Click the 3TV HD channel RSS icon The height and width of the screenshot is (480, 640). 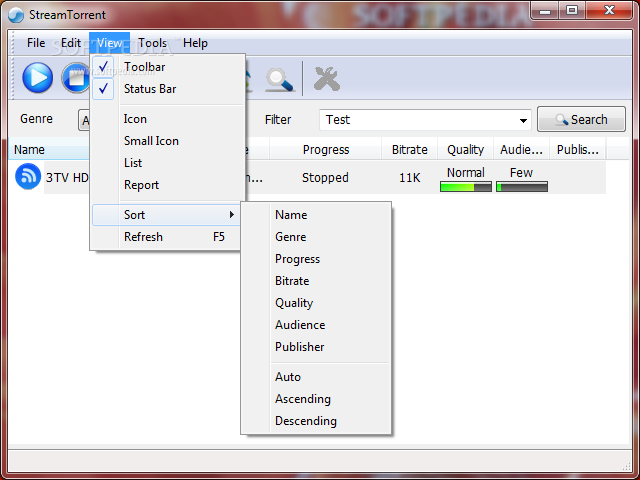pyautogui.click(x=28, y=176)
